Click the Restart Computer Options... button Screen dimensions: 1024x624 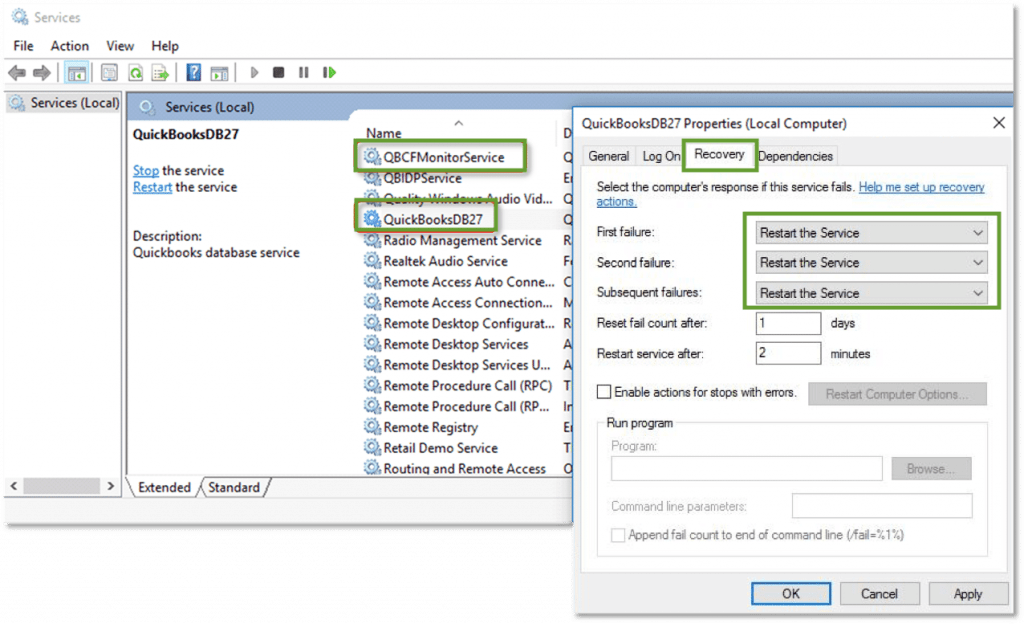(897, 394)
